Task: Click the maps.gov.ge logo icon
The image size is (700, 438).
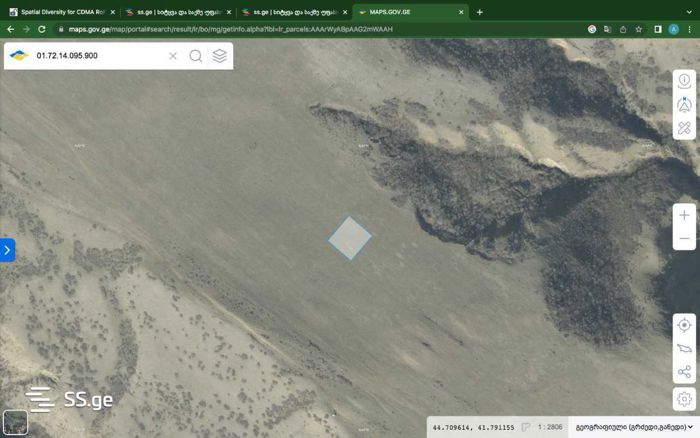Action: tap(19, 55)
